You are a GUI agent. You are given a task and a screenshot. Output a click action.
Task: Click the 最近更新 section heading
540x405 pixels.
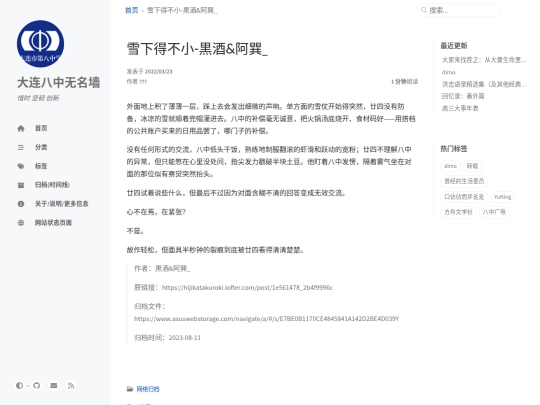454,46
